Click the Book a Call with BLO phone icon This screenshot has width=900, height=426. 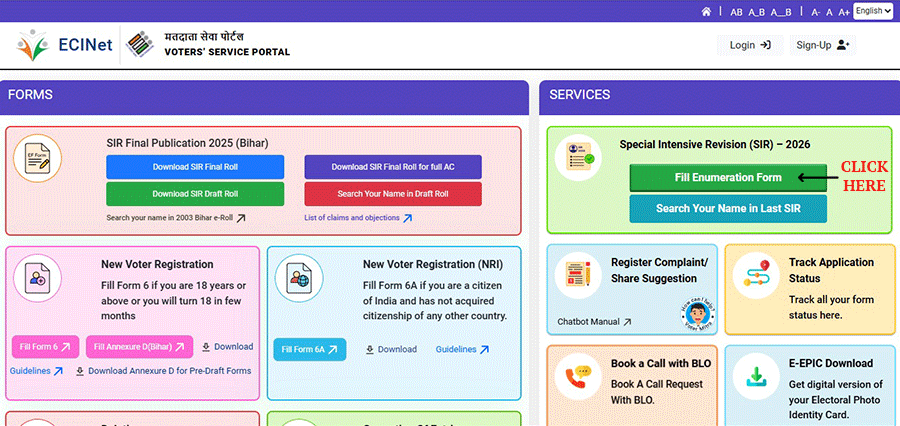(579, 377)
